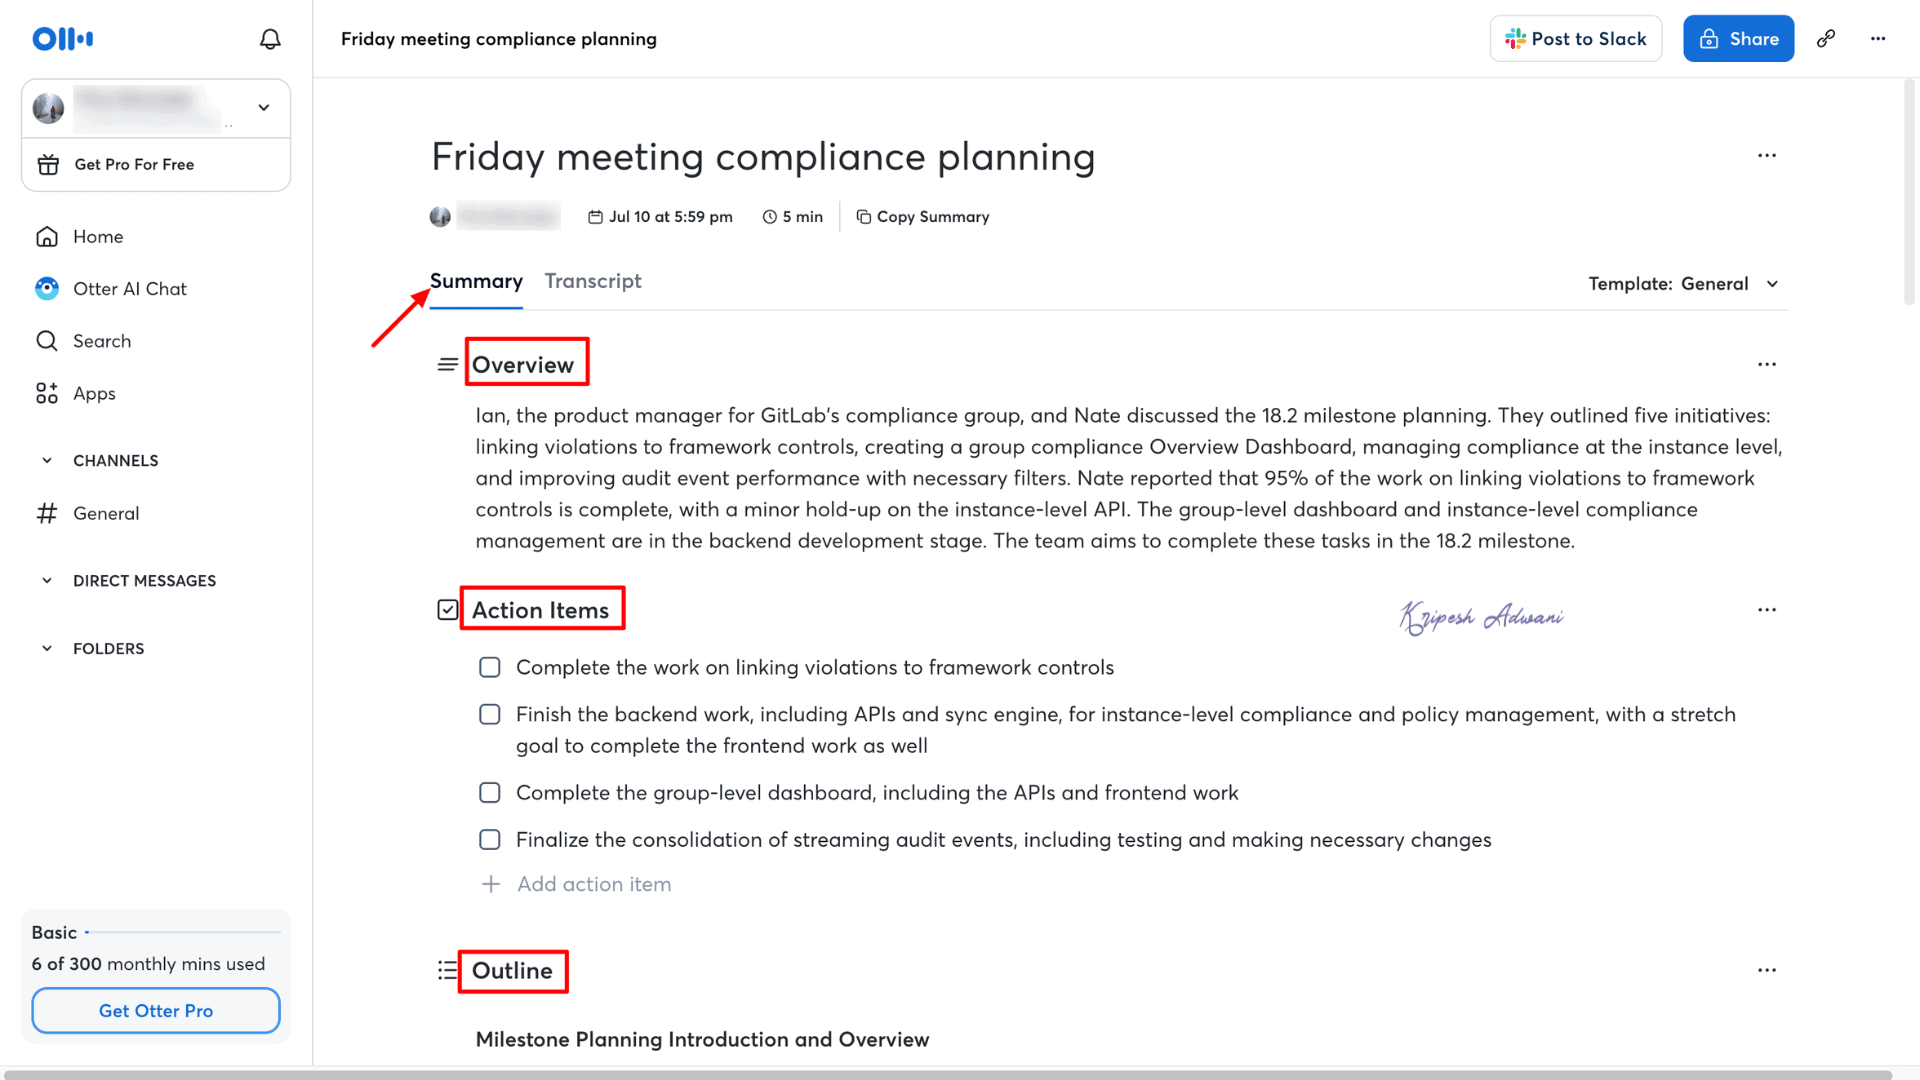
Task: Click the bottom horizontal scrollbar
Action: tap(950, 1075)
